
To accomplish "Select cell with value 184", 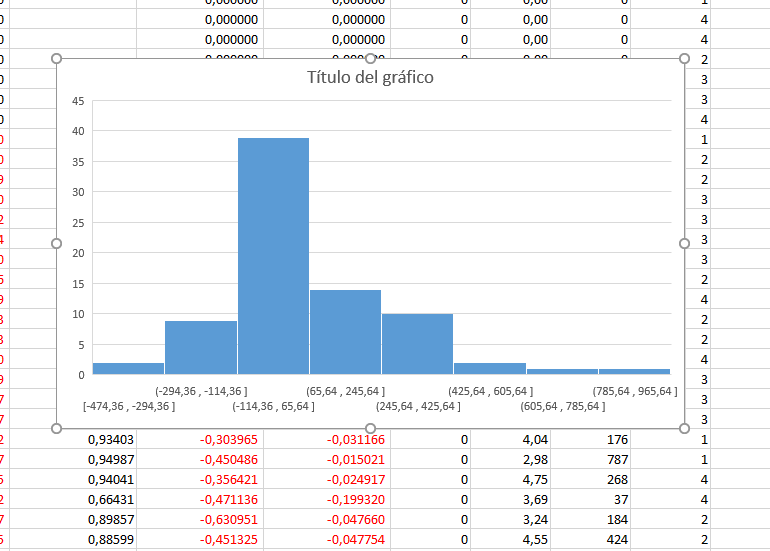I will 591,520.
